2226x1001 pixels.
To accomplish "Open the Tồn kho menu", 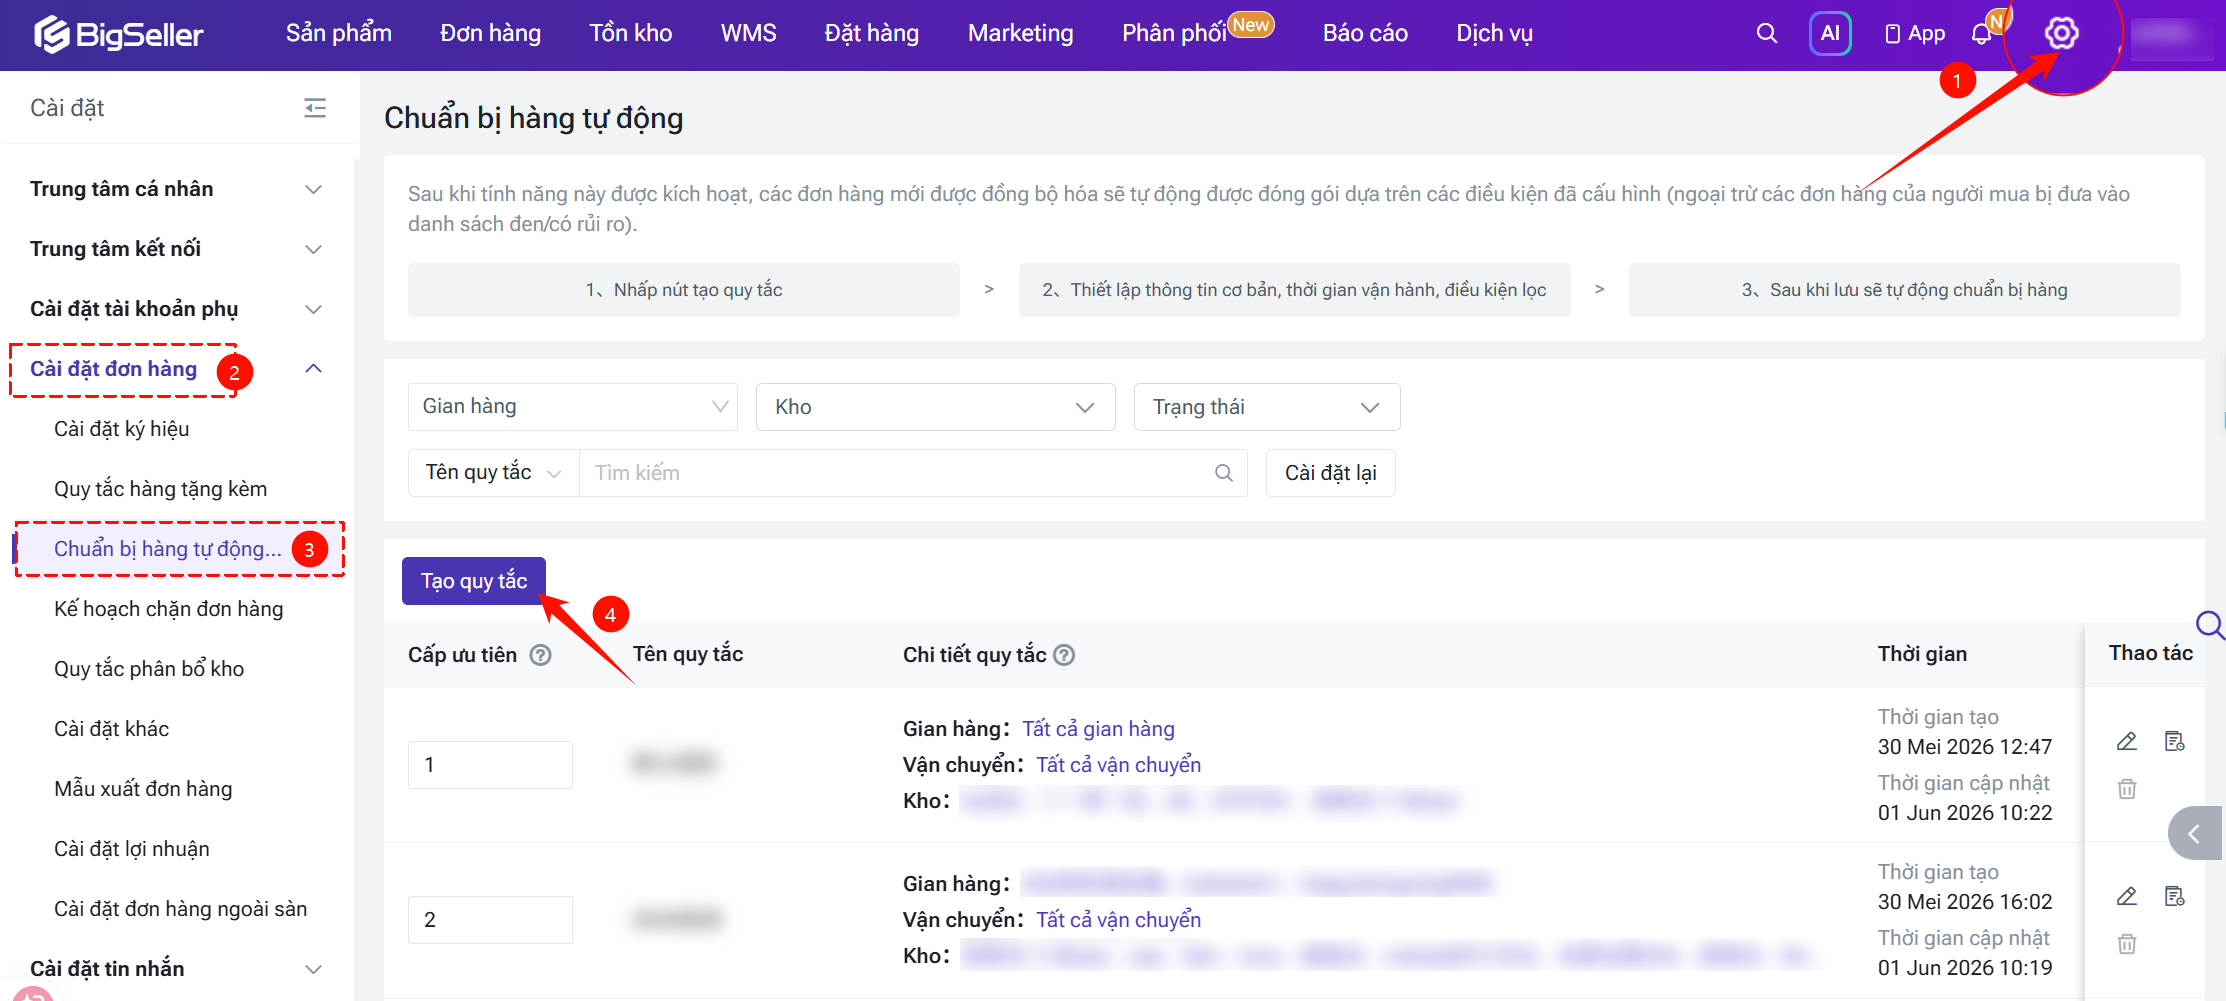I will point(631,33).
